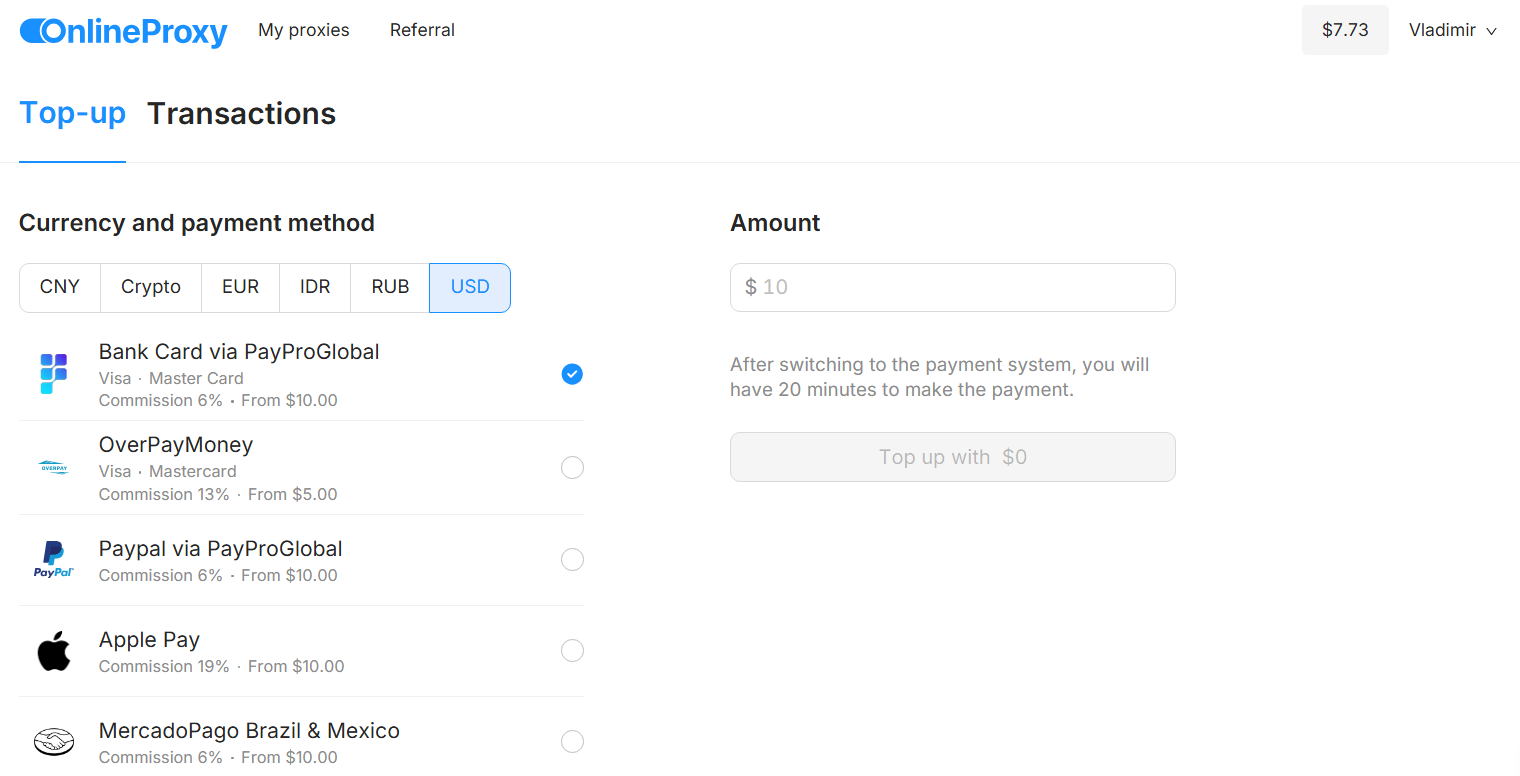Click the PayPal logo icon
Image resolution: width=1520 pixels, height=776 pixels.
(54, 559)
